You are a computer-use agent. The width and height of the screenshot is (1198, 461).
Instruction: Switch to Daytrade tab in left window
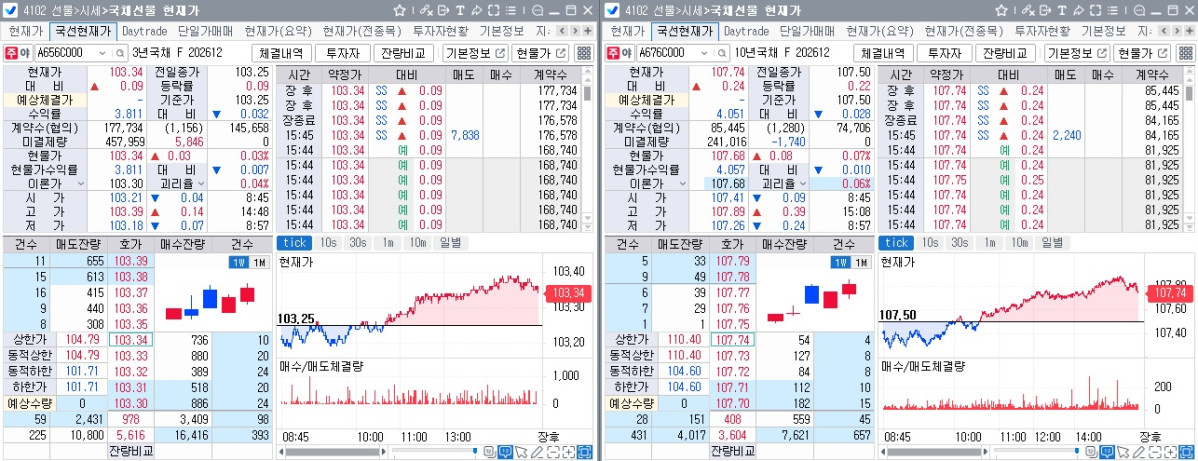click(144, 31)
